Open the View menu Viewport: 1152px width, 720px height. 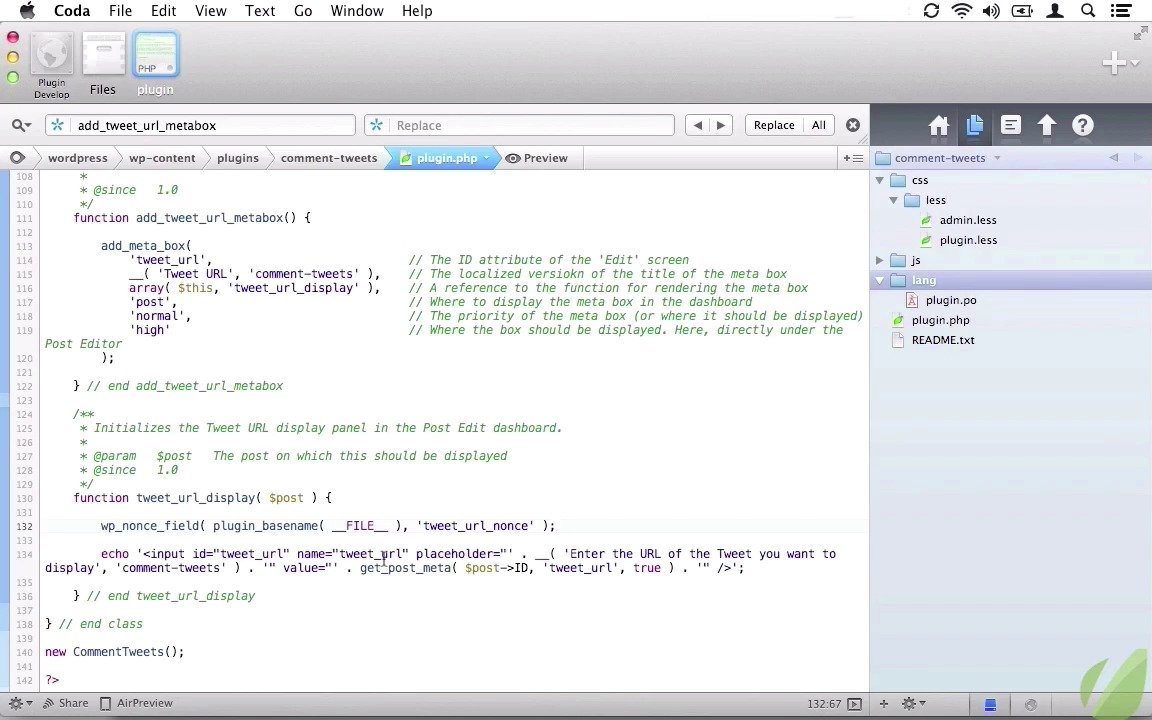point(210,11)
